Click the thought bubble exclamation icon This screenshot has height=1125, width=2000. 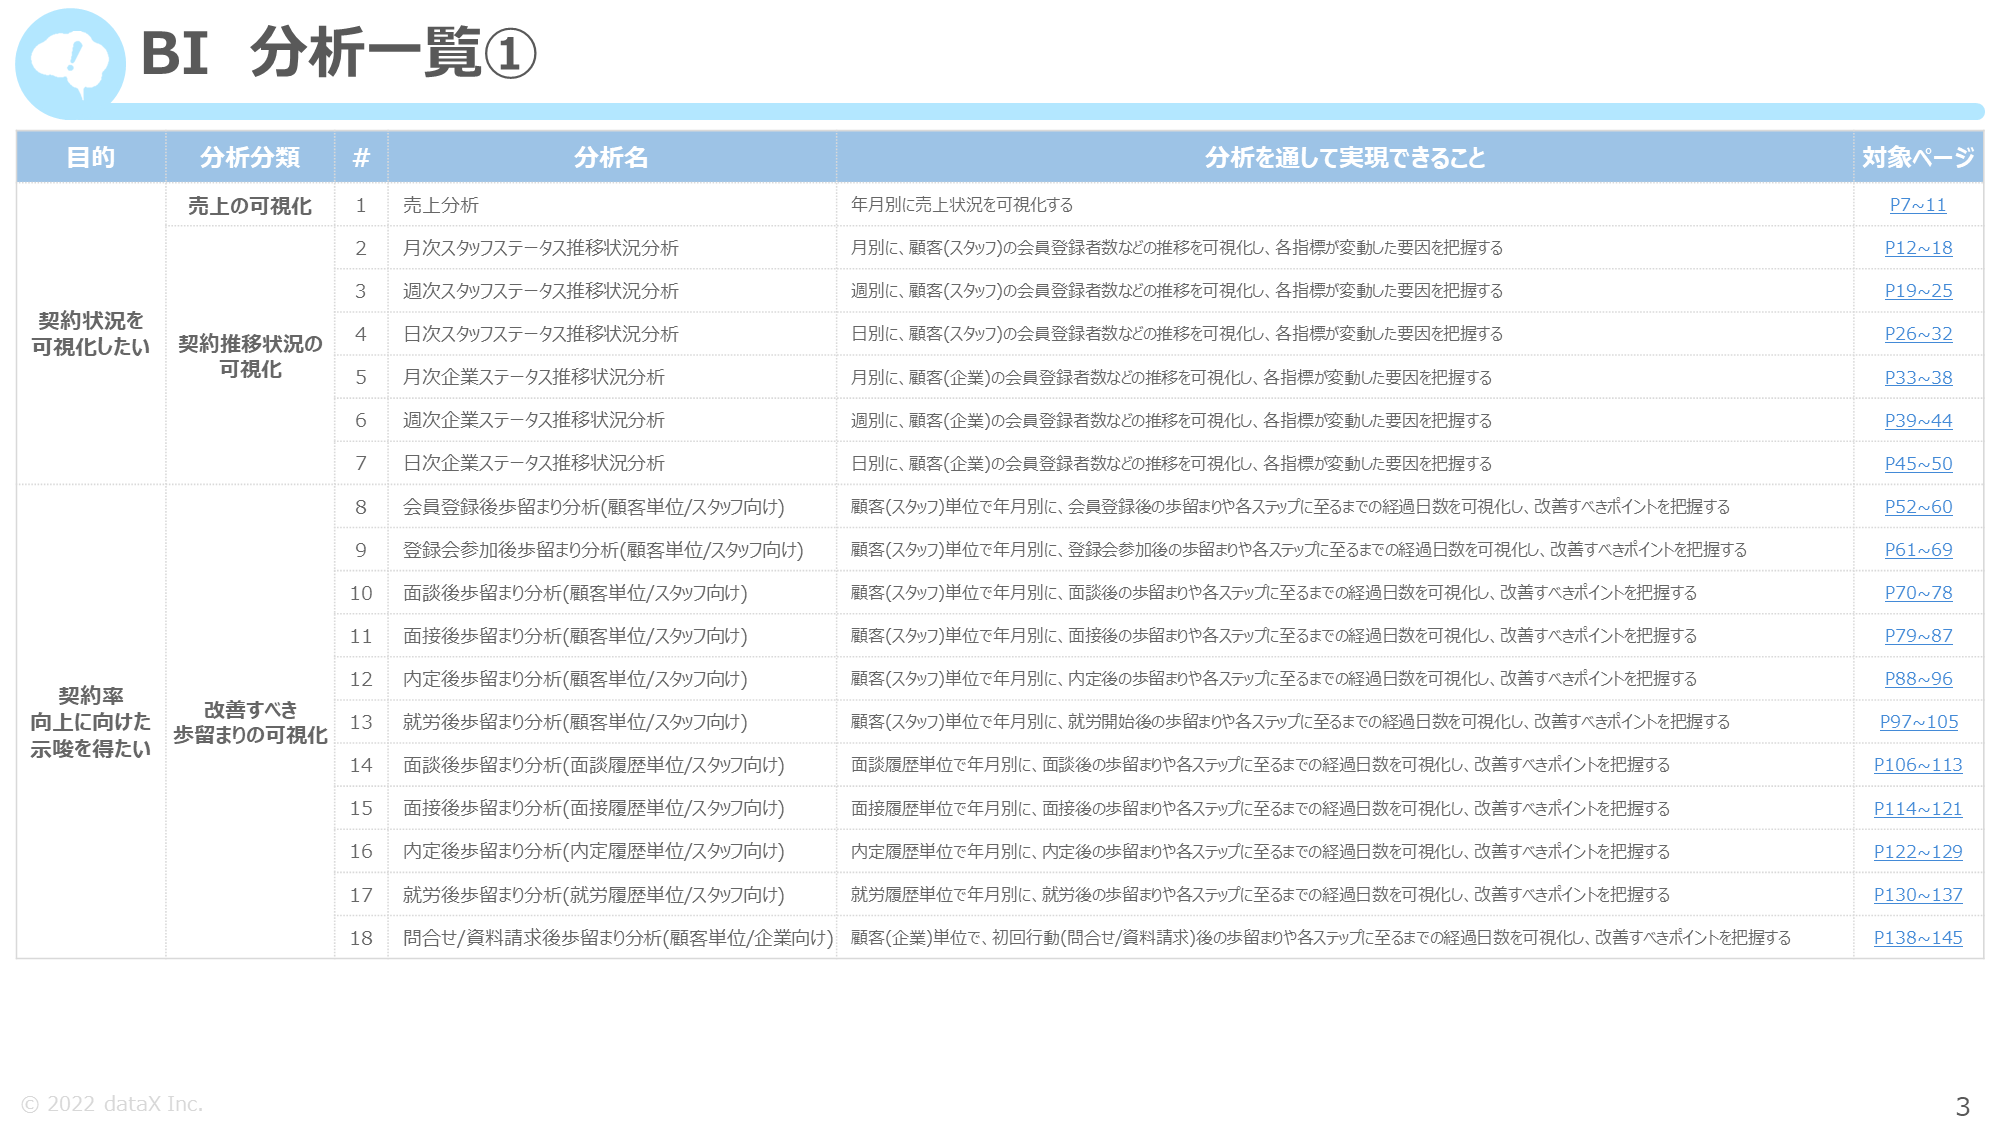click(69, 64)
